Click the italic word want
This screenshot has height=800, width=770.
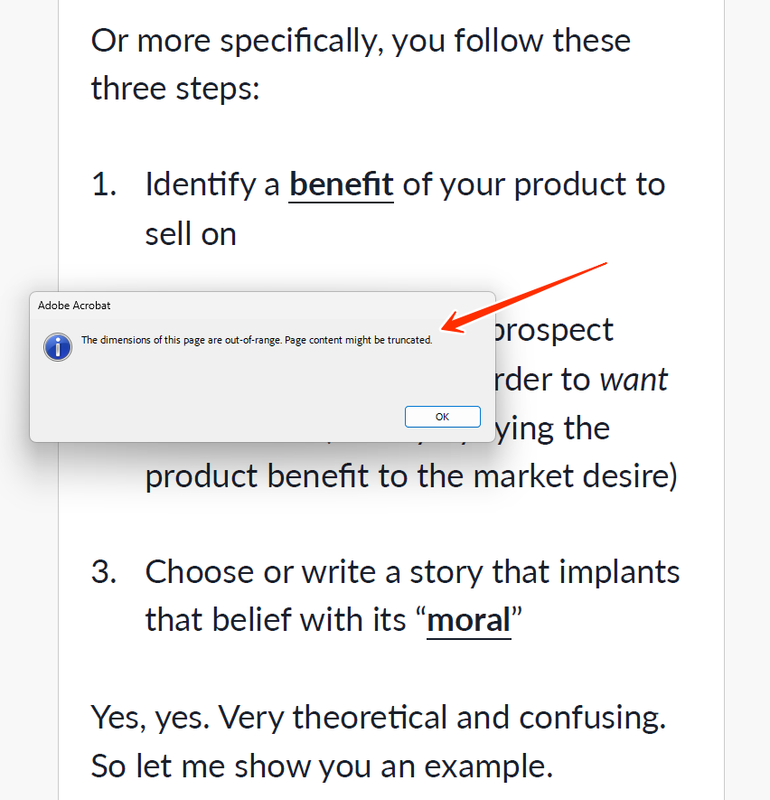coord(633,380)
